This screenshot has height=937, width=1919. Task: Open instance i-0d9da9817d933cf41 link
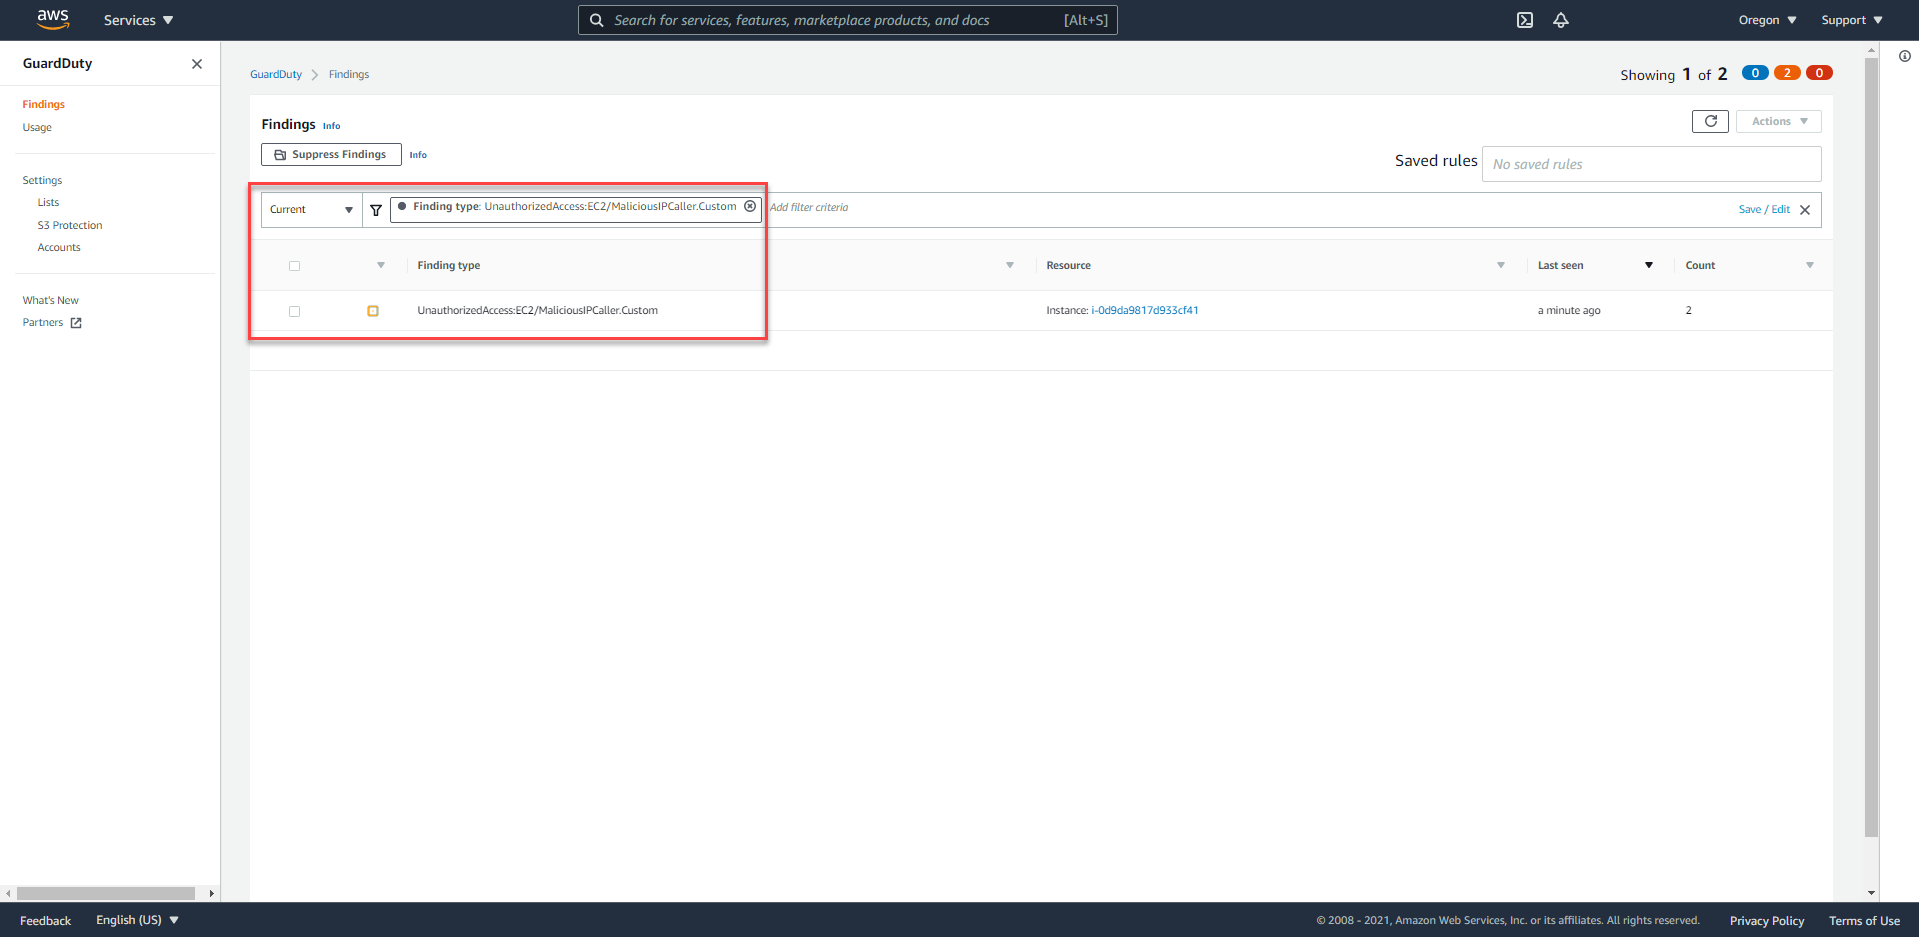point(1145,310)
